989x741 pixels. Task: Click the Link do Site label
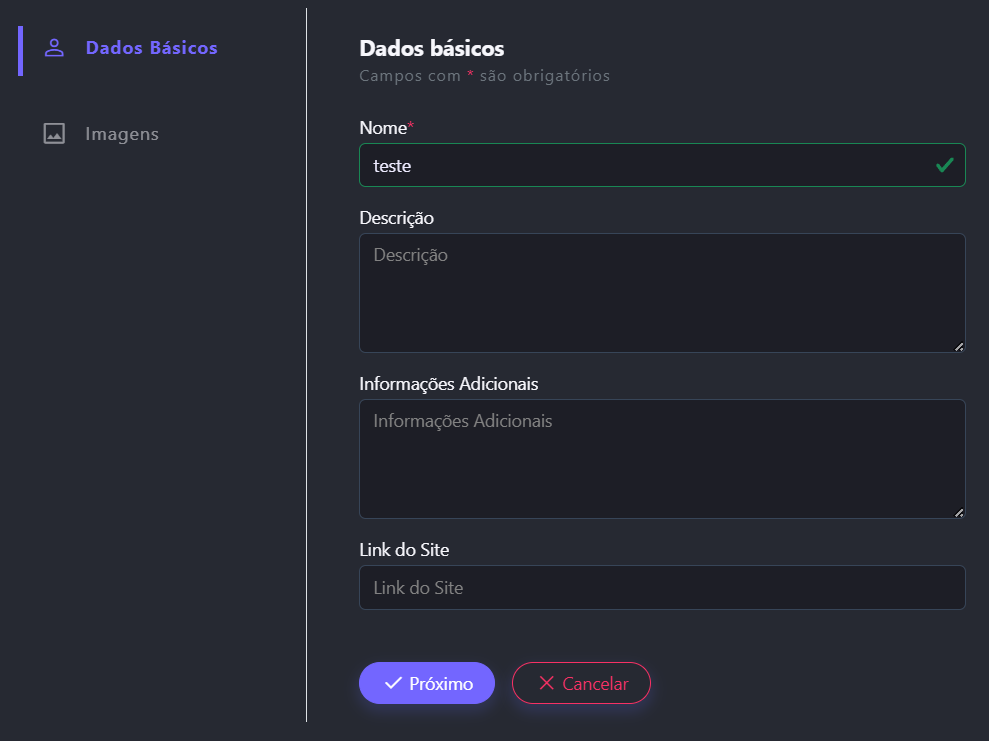404,550
